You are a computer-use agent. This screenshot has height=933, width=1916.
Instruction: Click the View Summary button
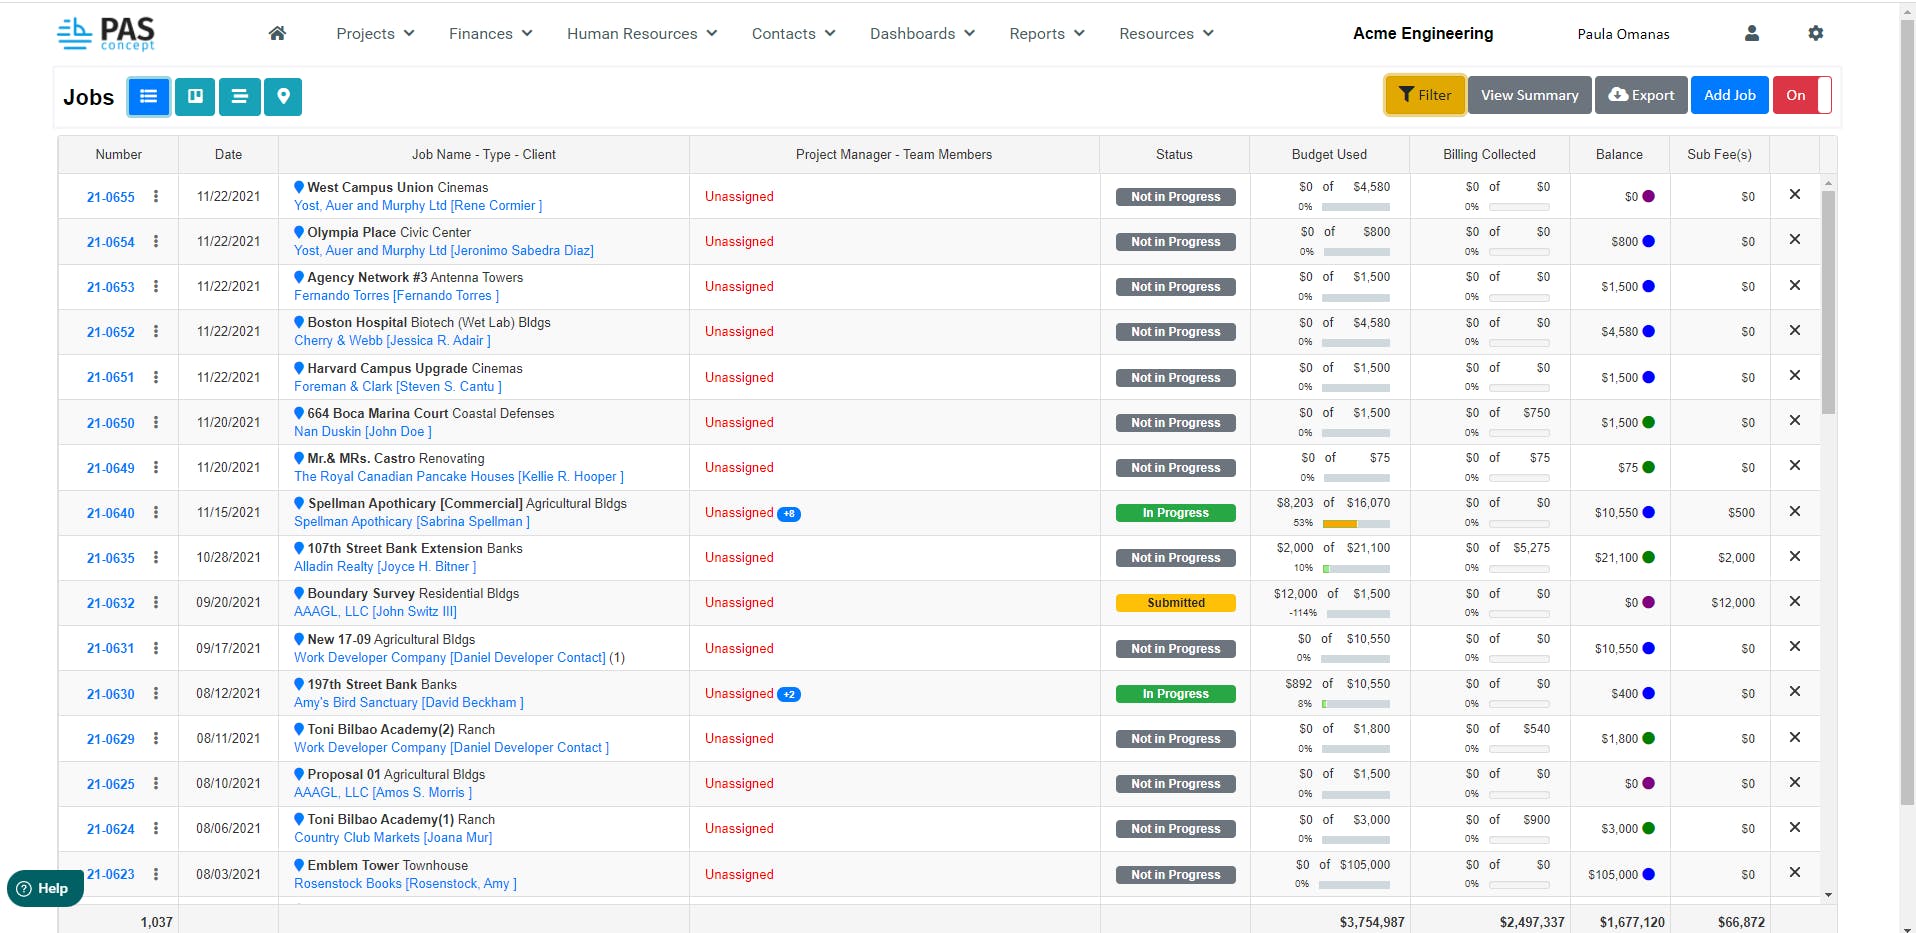(x=1529, y=95)
